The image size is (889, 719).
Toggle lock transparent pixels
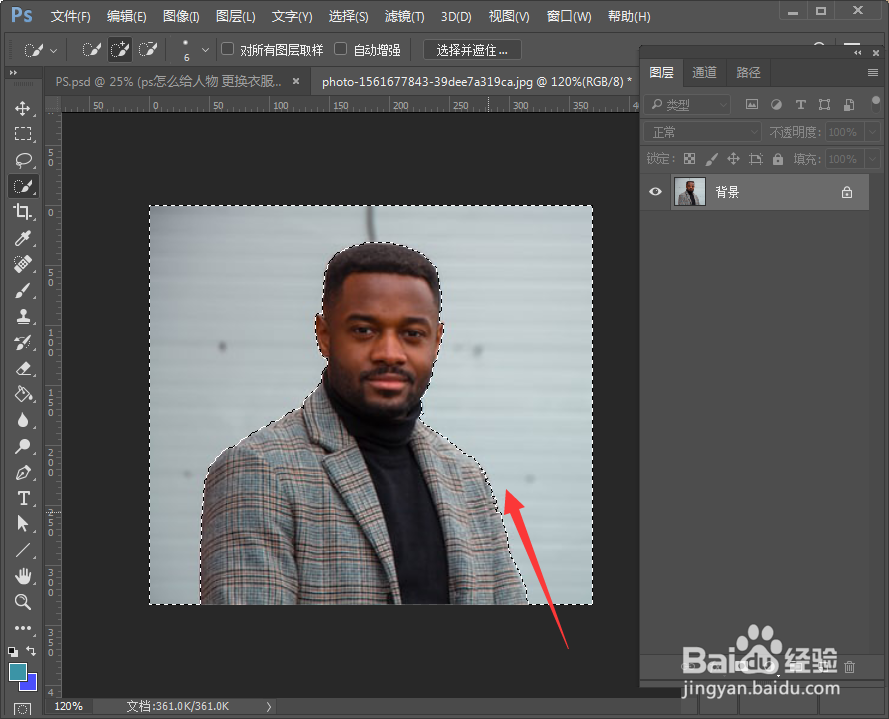pos(689,159)
